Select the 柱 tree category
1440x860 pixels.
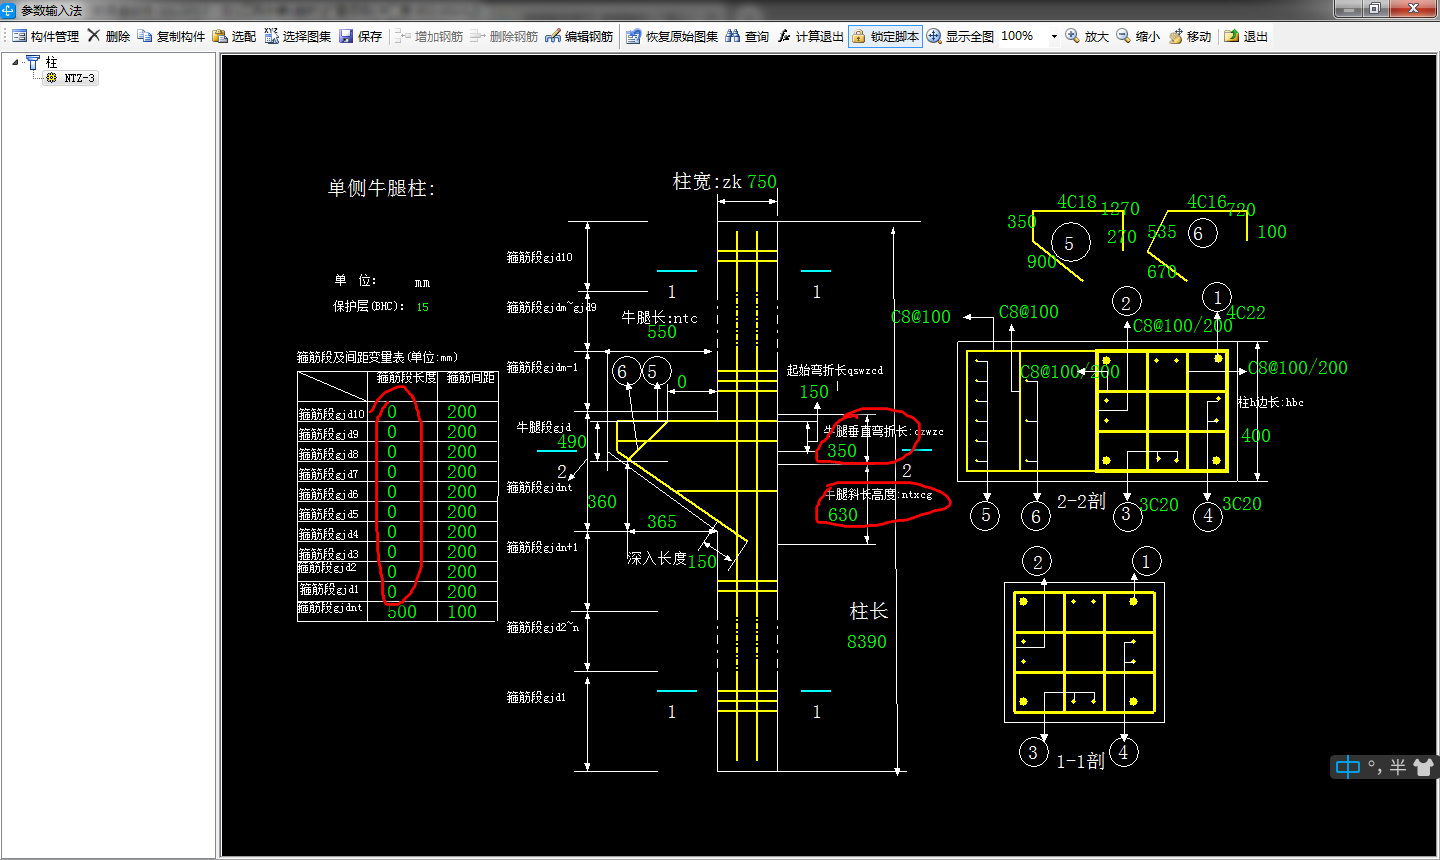(51, 62)
